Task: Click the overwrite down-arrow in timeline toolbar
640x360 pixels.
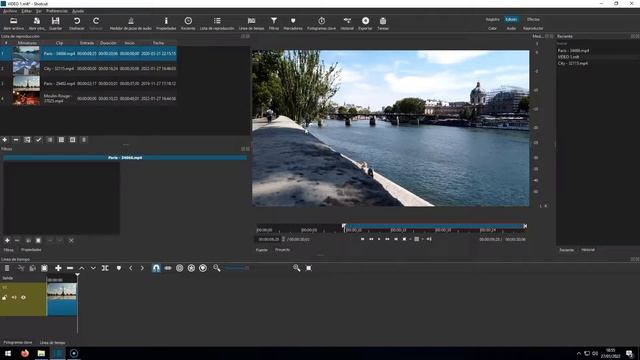Action: pos(93,268)
